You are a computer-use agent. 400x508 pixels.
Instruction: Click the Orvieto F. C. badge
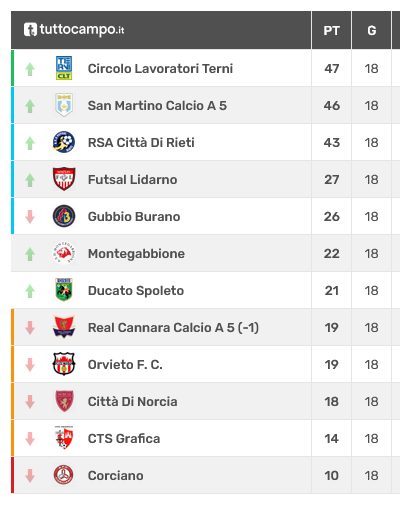64,364
